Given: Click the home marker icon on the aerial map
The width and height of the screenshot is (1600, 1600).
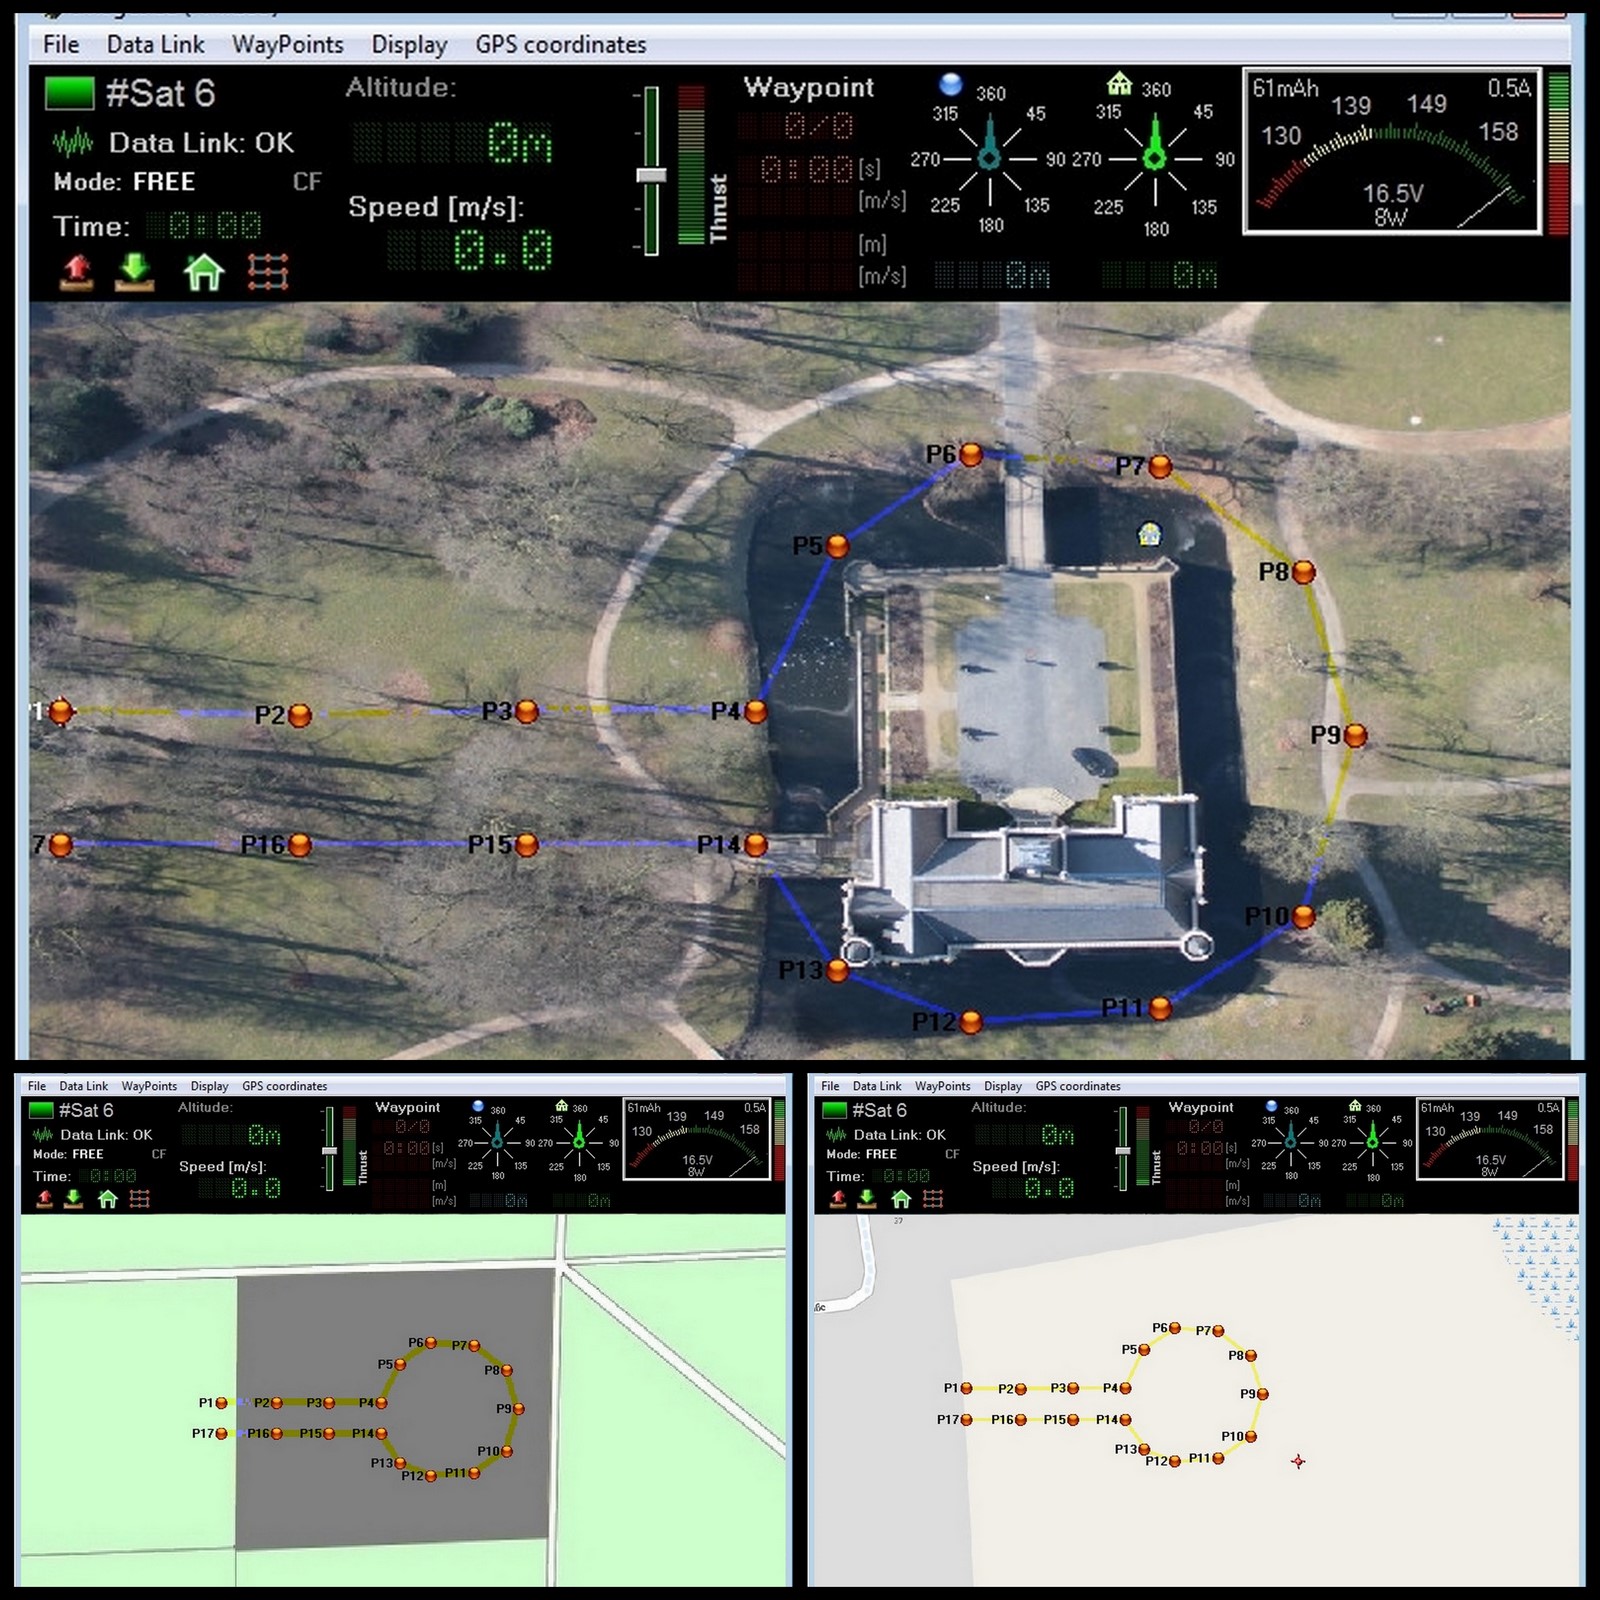Looking at the screenshot, I should coord(1150,534).
